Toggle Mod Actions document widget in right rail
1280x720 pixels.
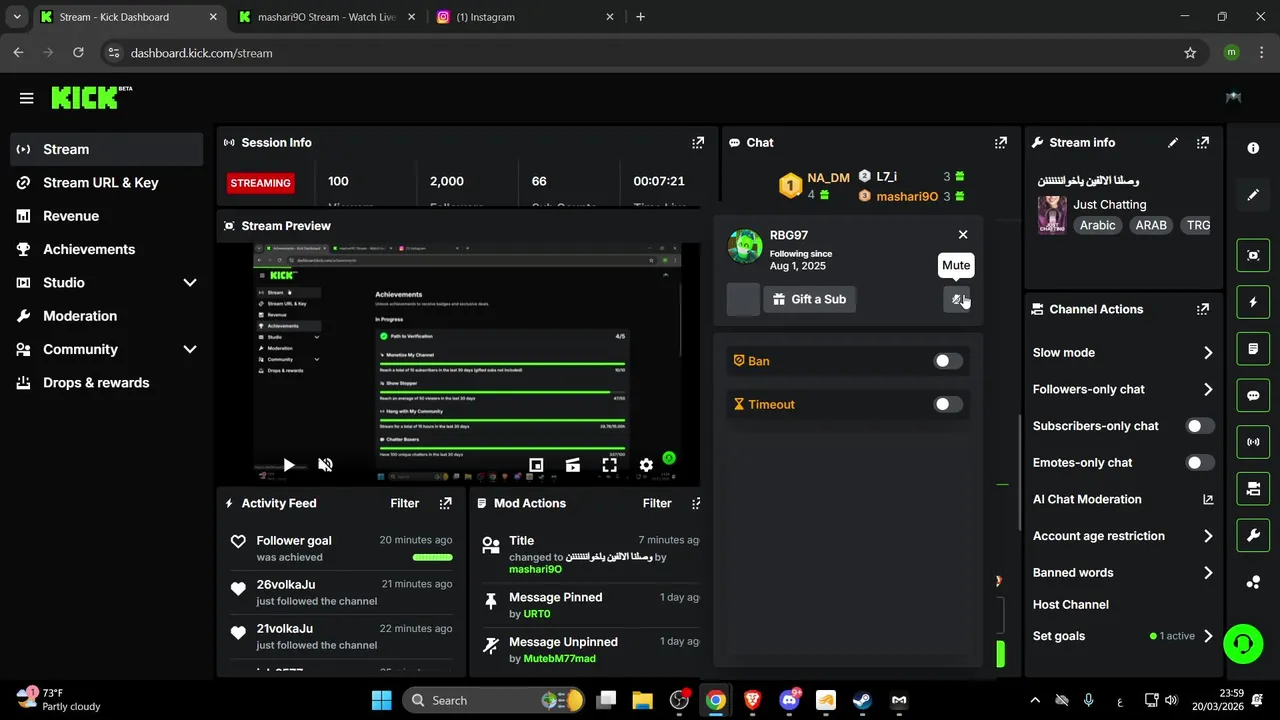(1253, 349)
